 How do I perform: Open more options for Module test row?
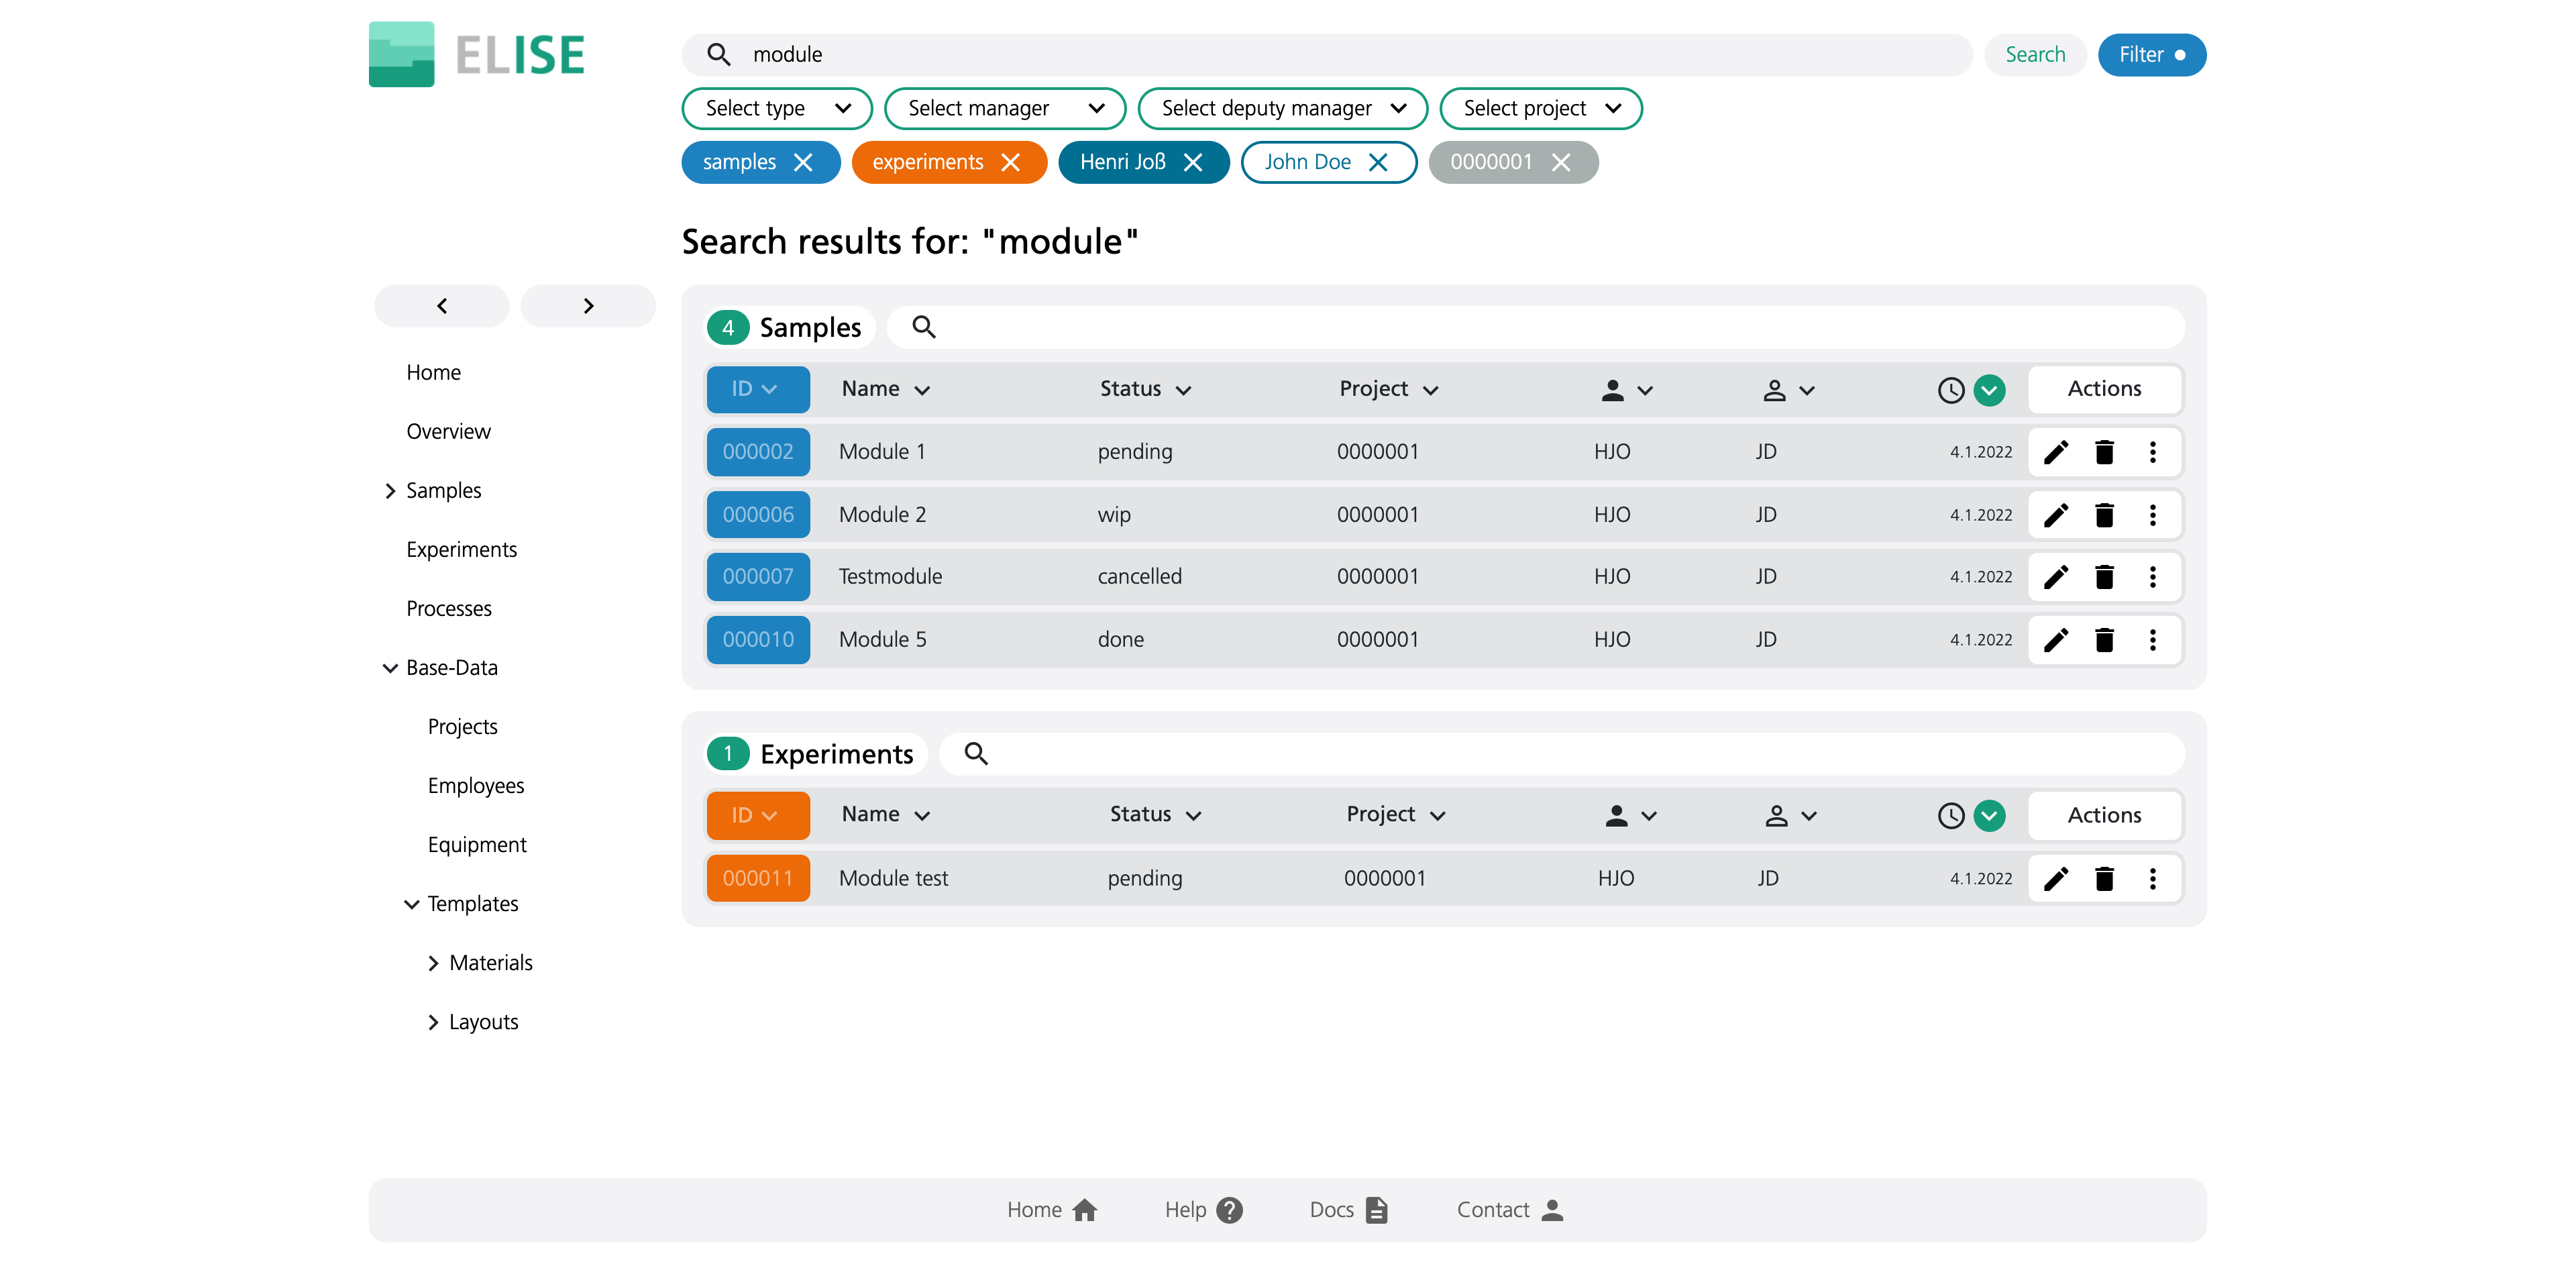pos(2153,879)
